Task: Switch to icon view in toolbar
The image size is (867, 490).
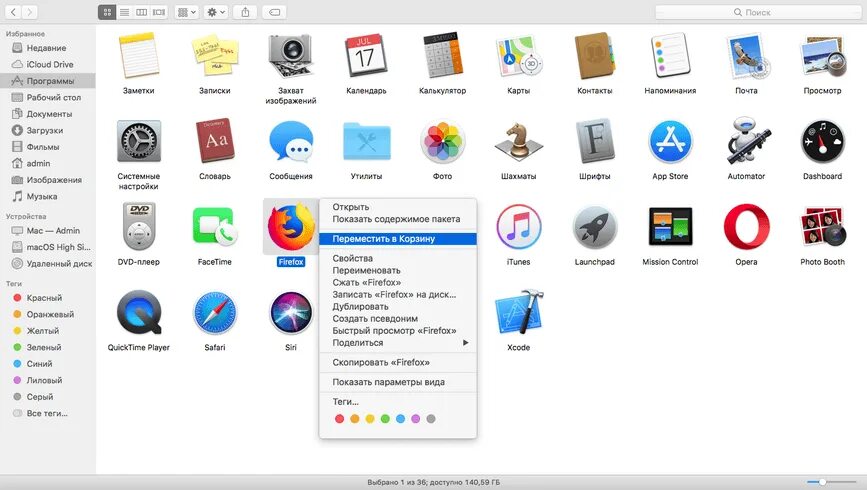Action: click(107, 12)
